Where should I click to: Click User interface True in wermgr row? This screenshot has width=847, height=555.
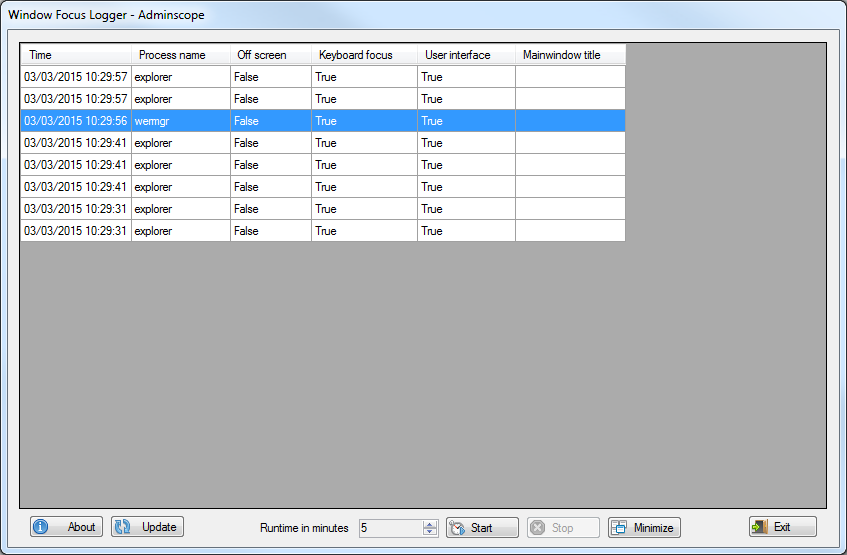coord(466,121)
